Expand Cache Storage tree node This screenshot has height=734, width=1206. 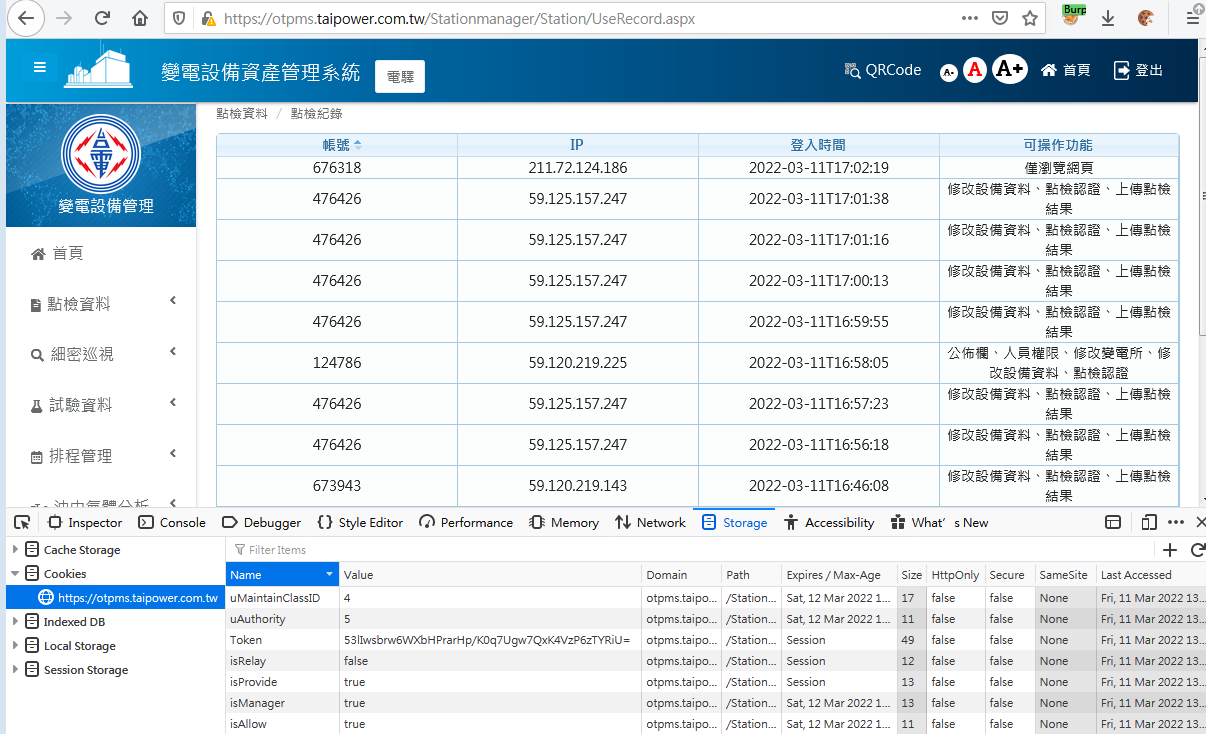(x=15, y=550)
